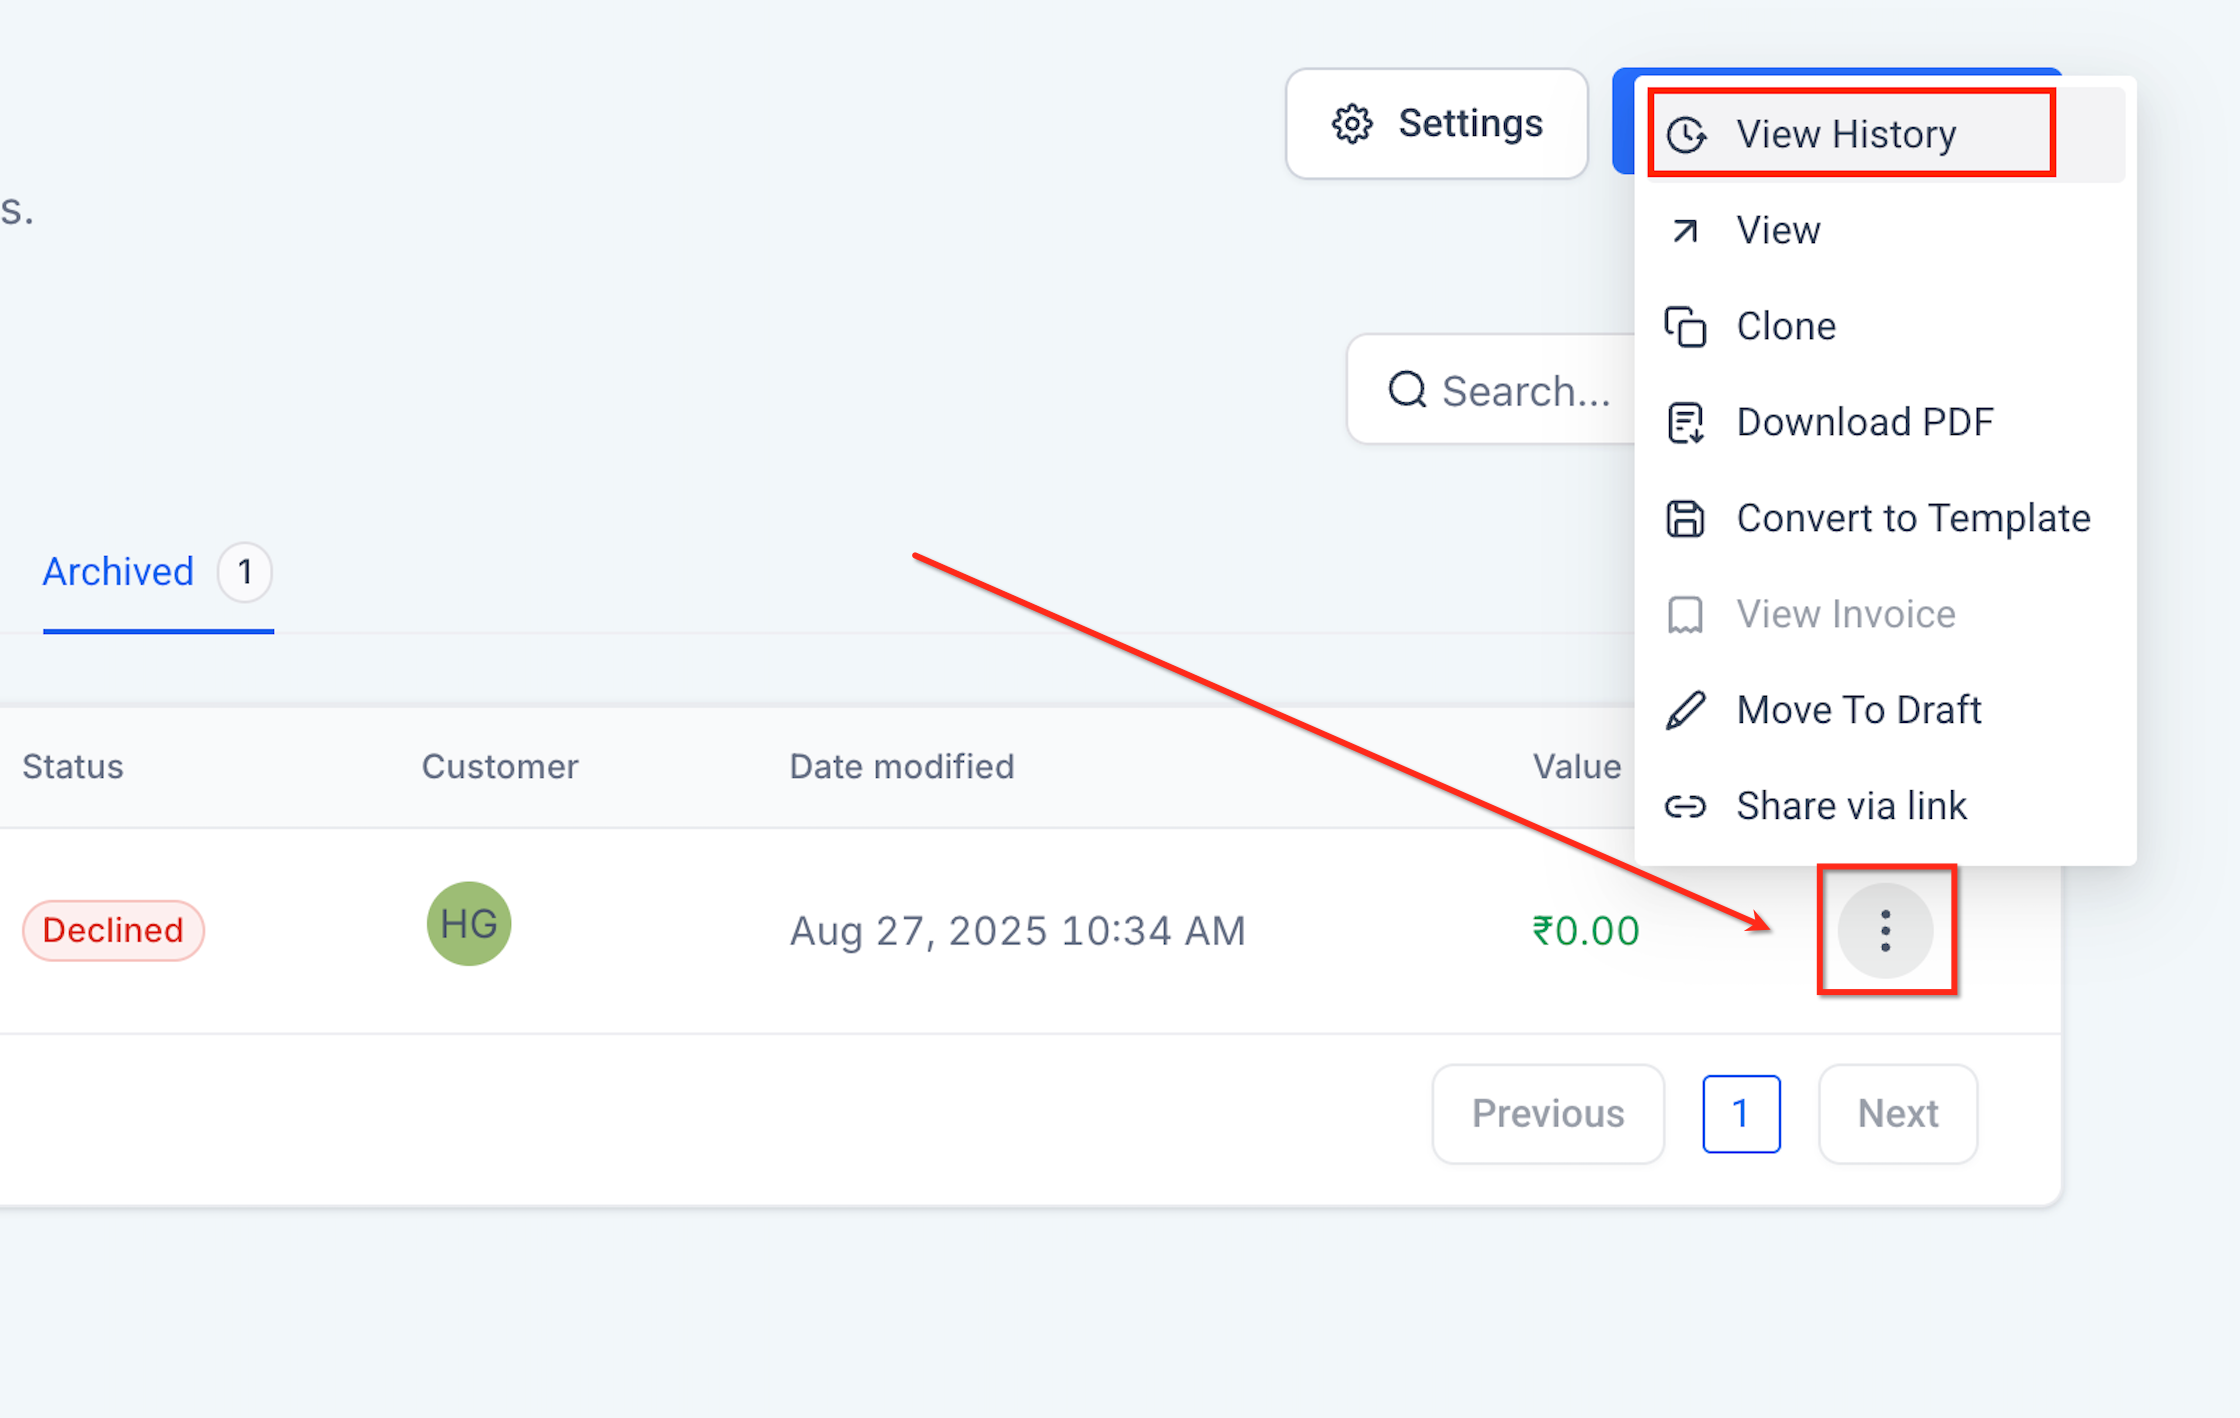2240x1418 pixels.
Task: Click the Convert to Template save icon
Action: pos(1685,519)
